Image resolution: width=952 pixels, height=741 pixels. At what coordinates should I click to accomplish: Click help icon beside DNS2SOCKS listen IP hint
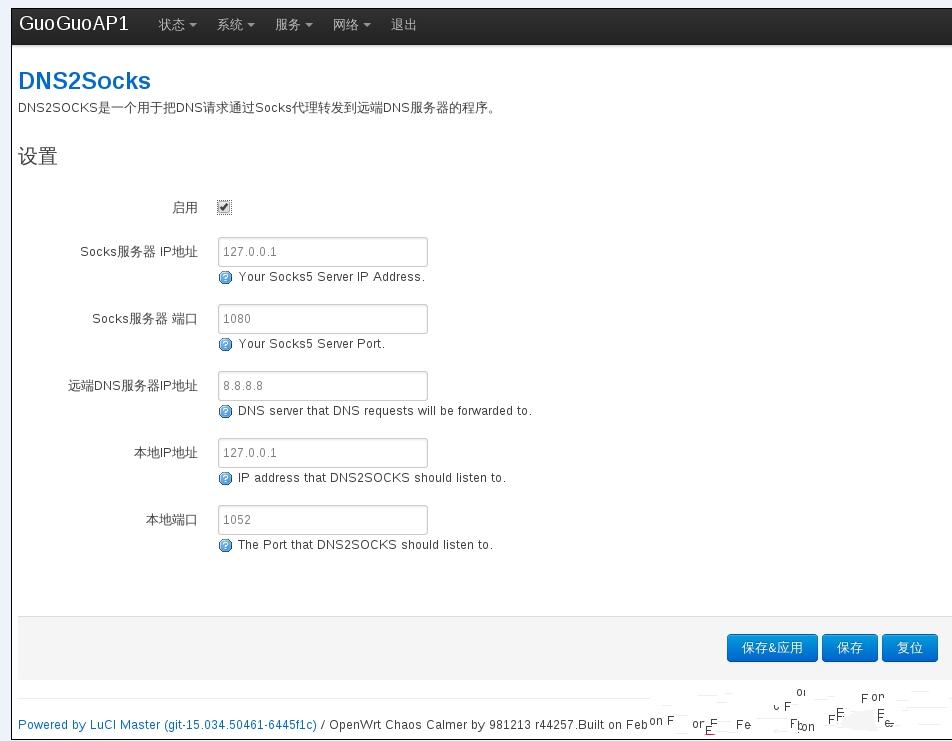click(225, 479)
